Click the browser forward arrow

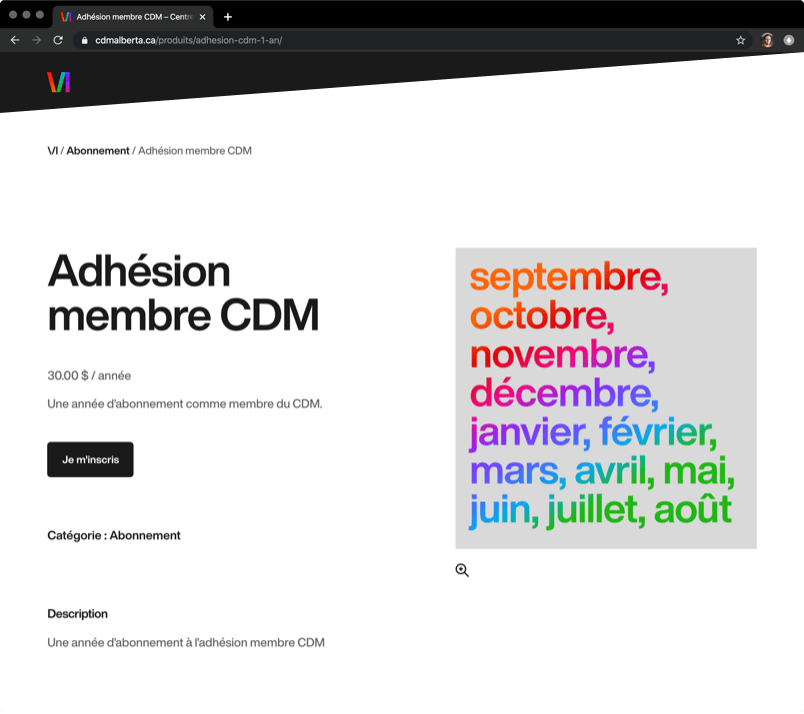click(36, 40)
